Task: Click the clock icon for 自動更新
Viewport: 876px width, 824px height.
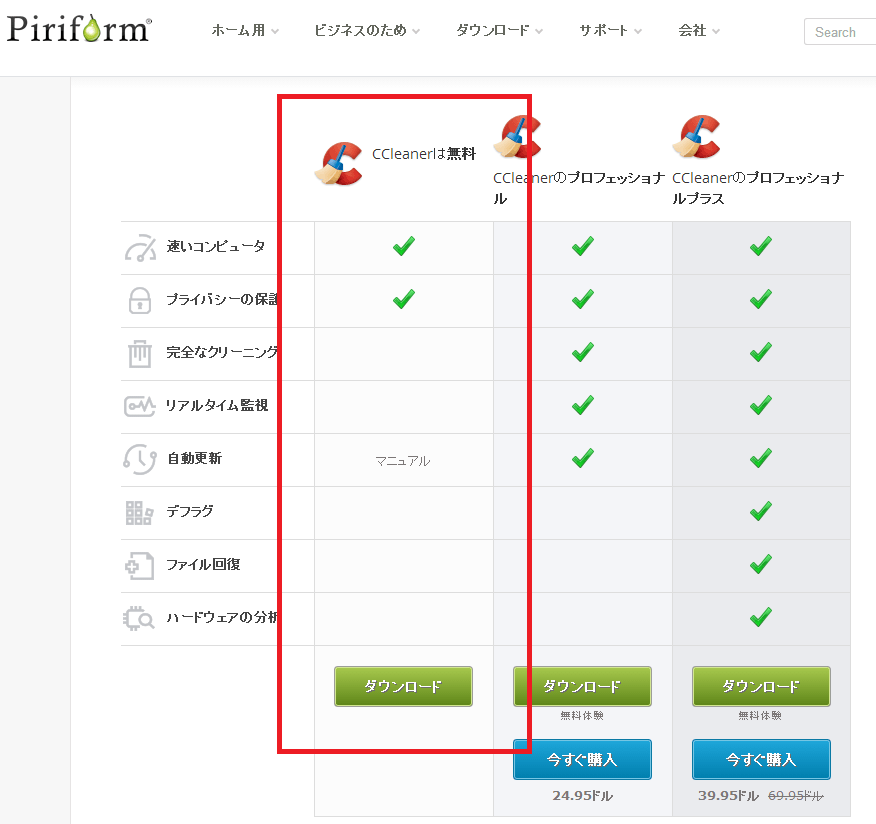Action: 140,459
